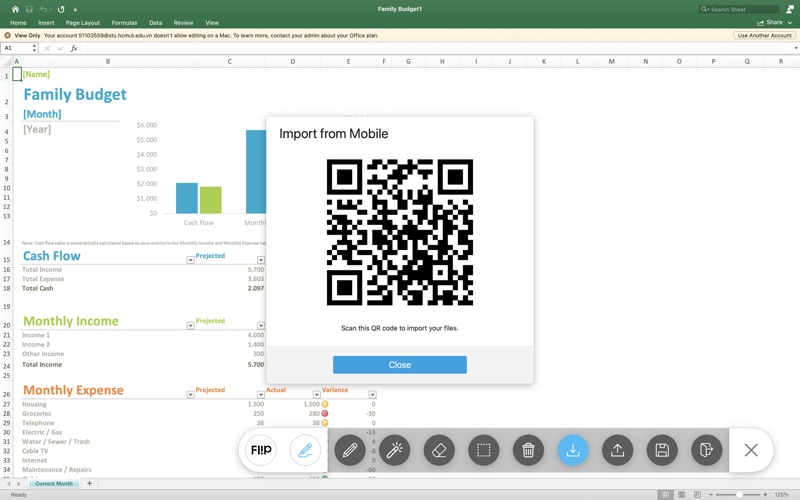Screen dimensions: 800x500
Task: Open the Formulas ribbon tab
Action: pos(124,23)
